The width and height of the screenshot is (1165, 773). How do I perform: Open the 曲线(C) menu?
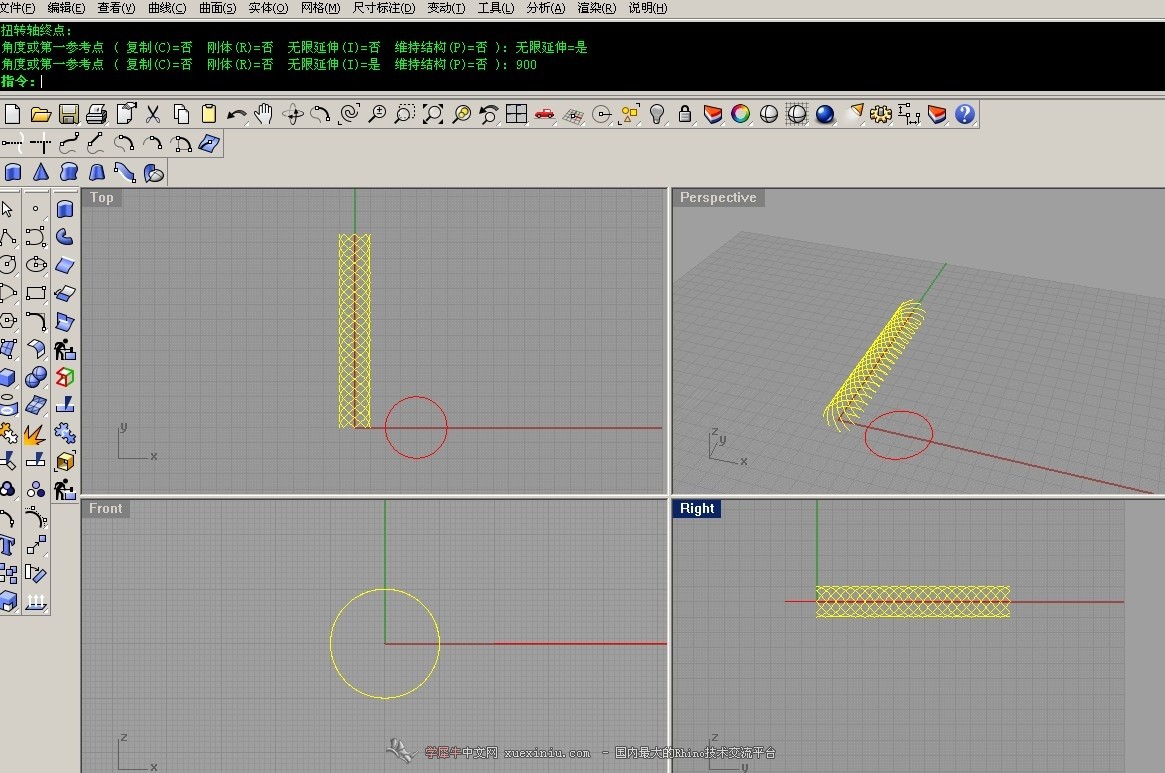[167, 8]
